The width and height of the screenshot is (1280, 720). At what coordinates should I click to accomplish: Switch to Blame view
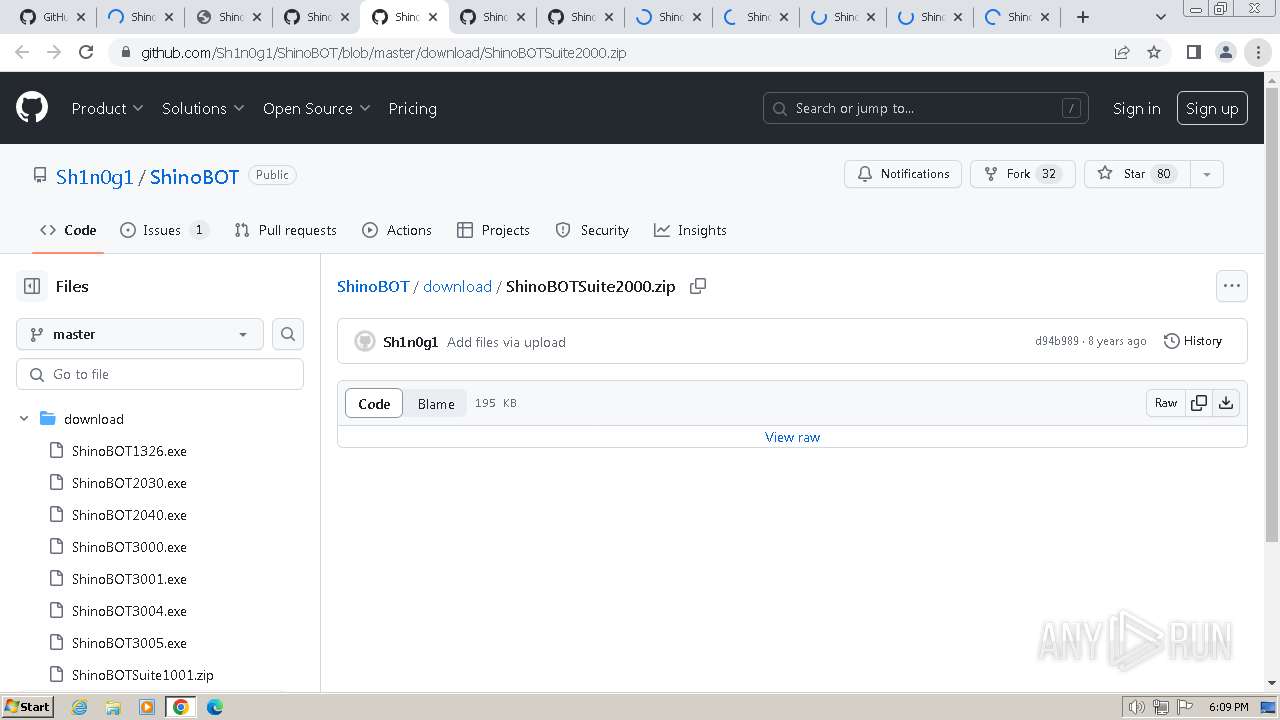point(436,403)
